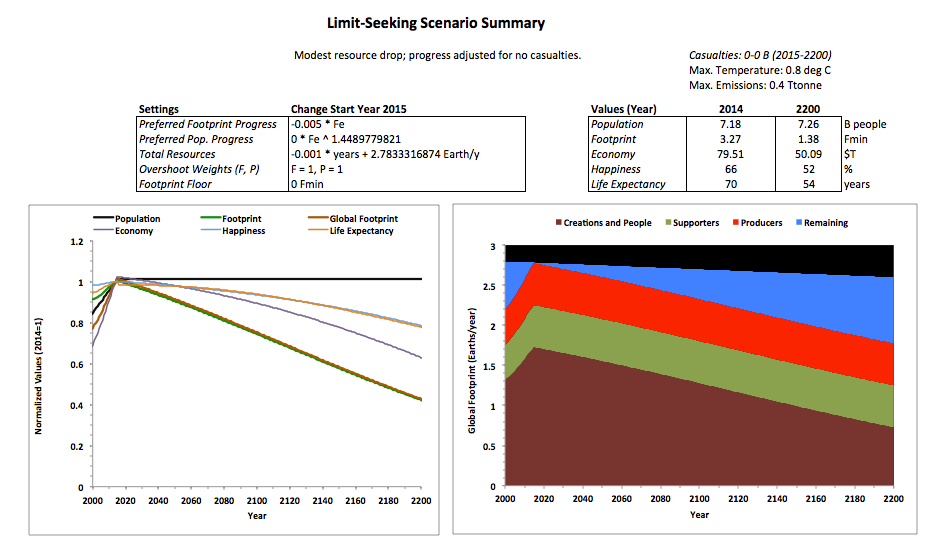The width and height of the screenshot is (952, 550).
Task: Click the red Producers legend swatch
Action: click(741, 223)
